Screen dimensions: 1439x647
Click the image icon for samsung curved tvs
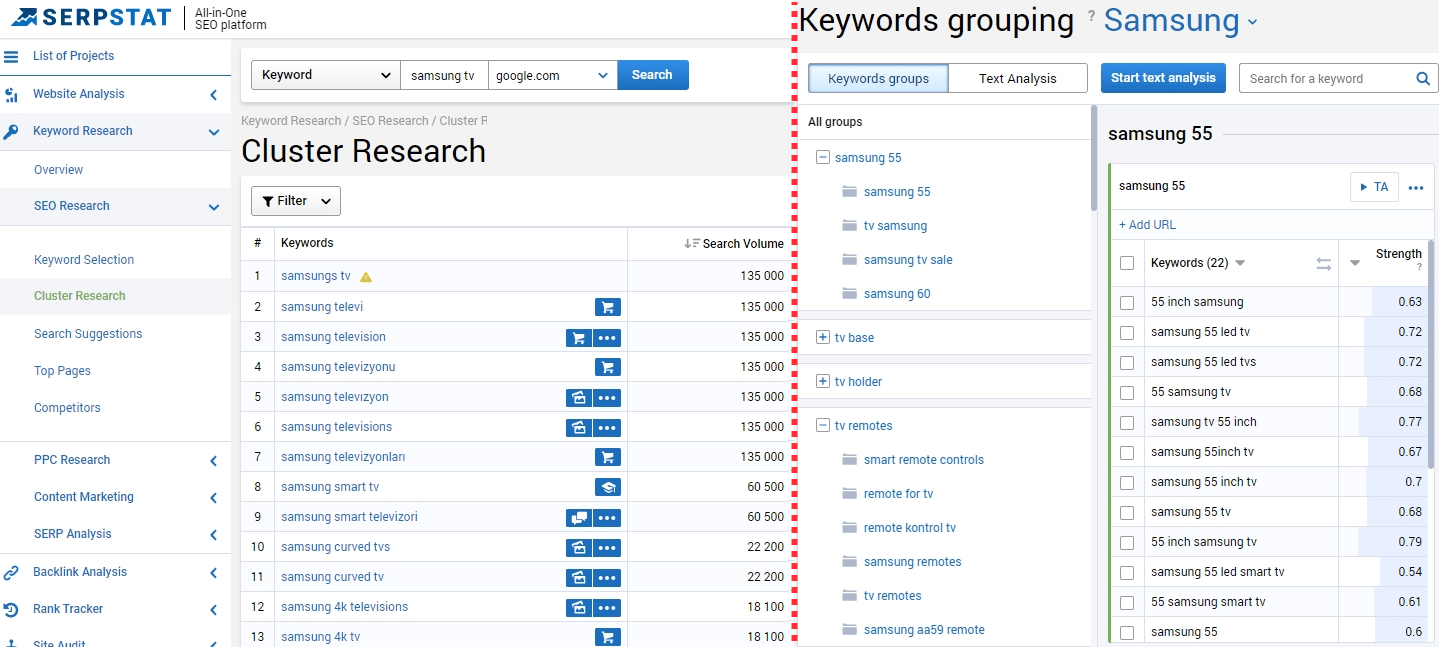point(578,547)
